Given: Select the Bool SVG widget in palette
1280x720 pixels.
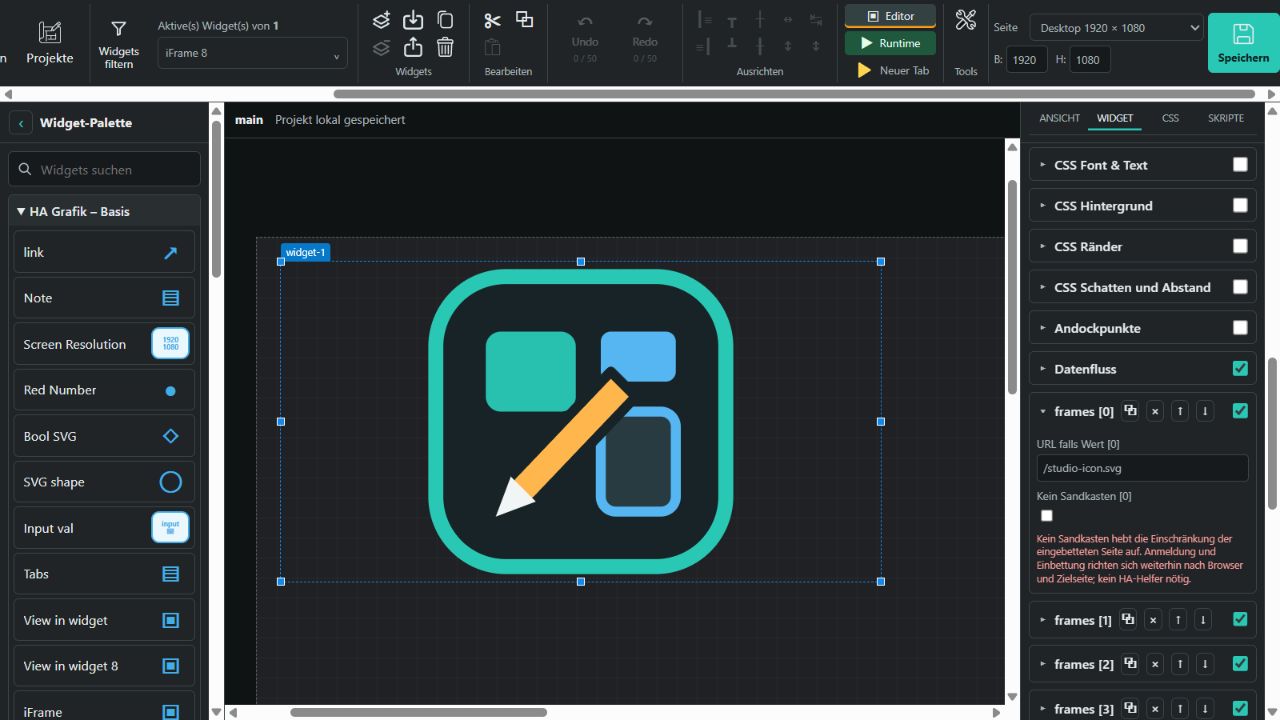Looking at the screenshot, I should click(x=104, y=436).
